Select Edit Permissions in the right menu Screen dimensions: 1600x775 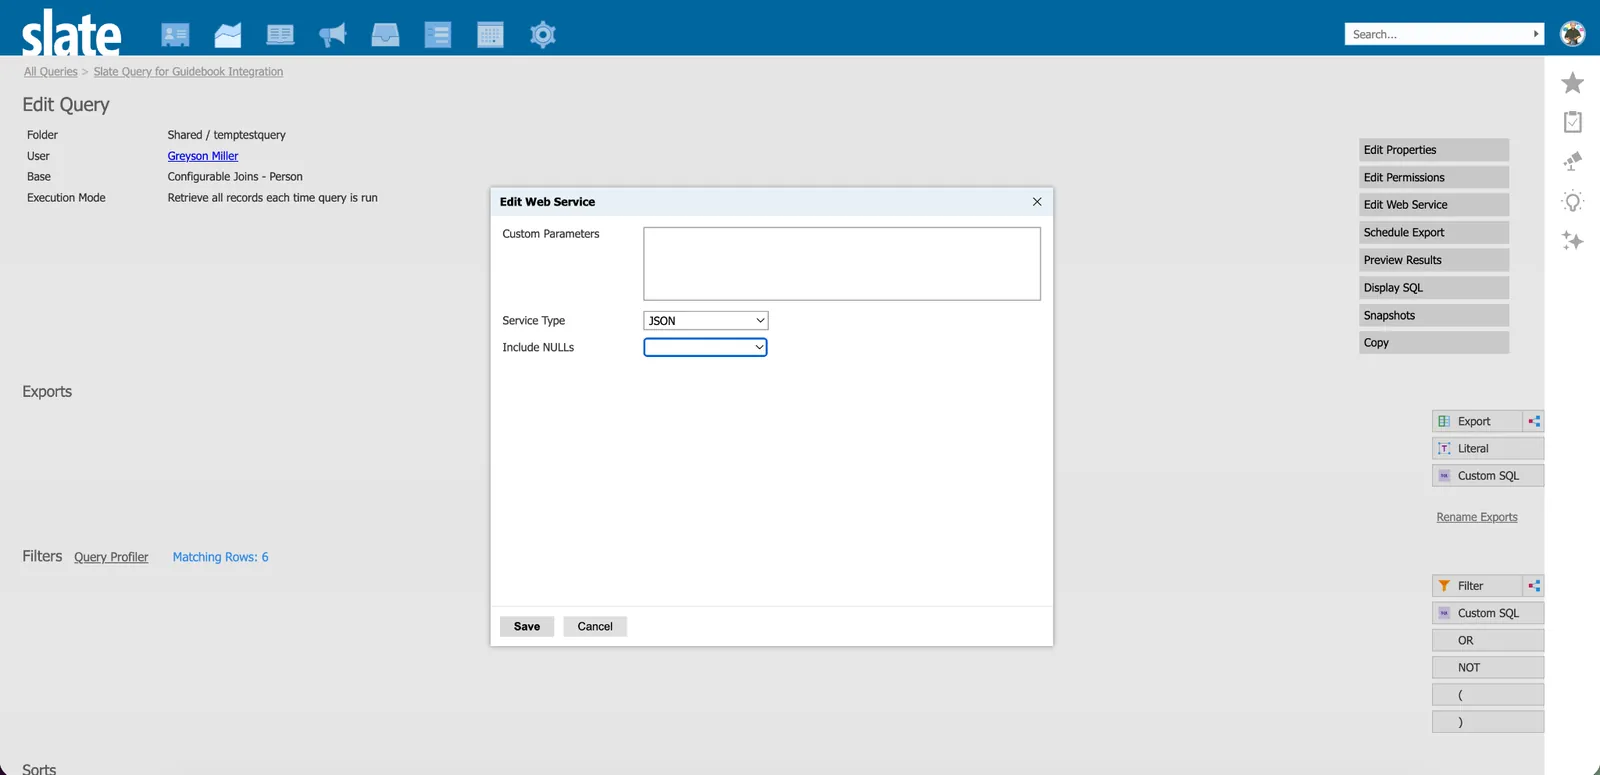pyautogui.click(x=1434, y=177)
